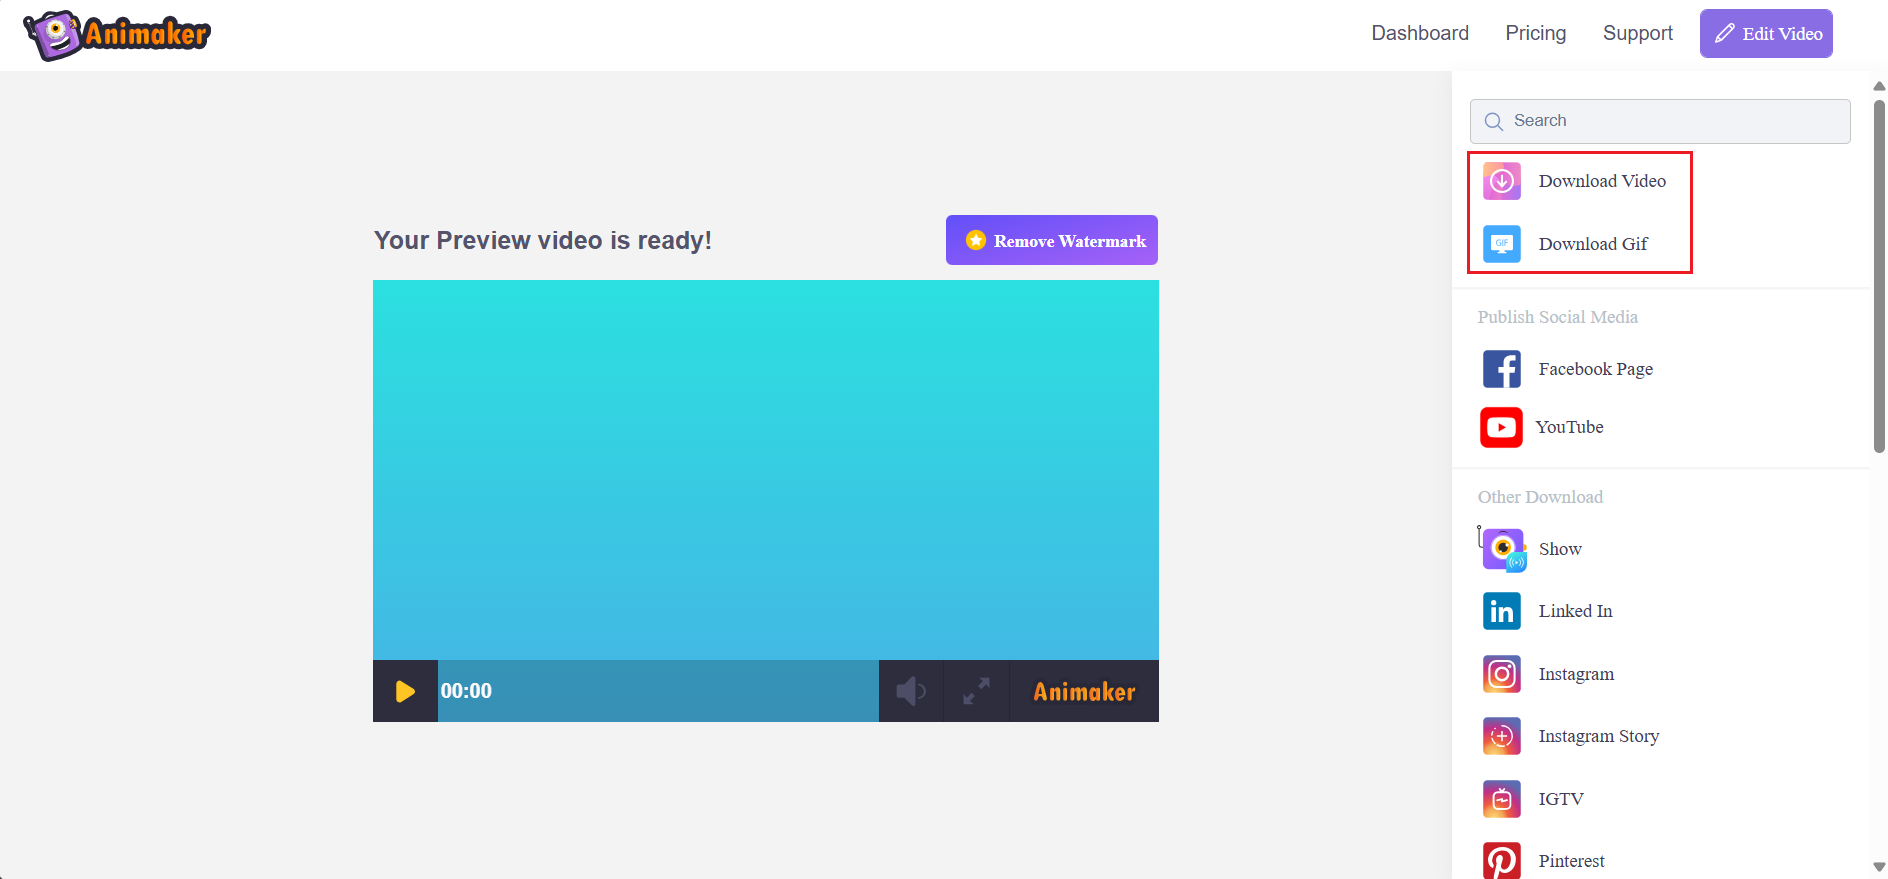Image resolution: width=1888 pixels, height=879 pixels.
Task: Choose the Linked In label
Action: [1575, 611]
